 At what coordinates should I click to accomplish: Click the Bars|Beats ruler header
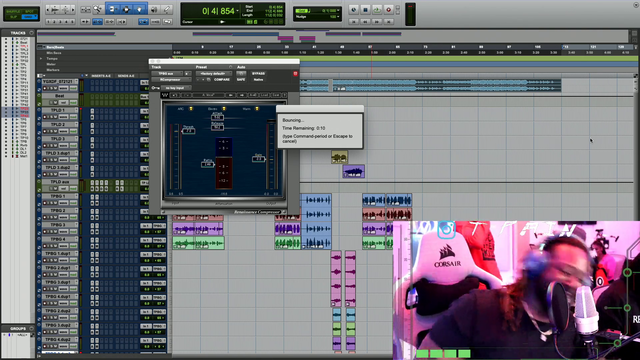56,47
